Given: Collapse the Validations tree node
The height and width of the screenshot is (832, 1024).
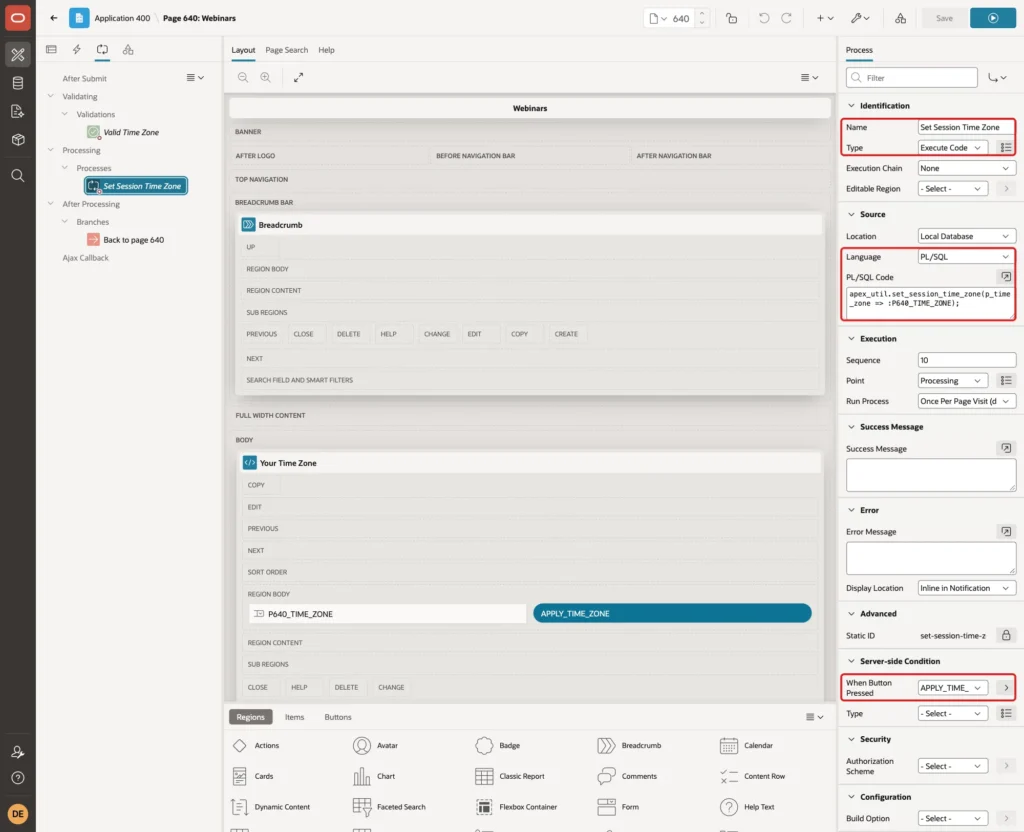Looking at the screenshot, I should 65,114.
